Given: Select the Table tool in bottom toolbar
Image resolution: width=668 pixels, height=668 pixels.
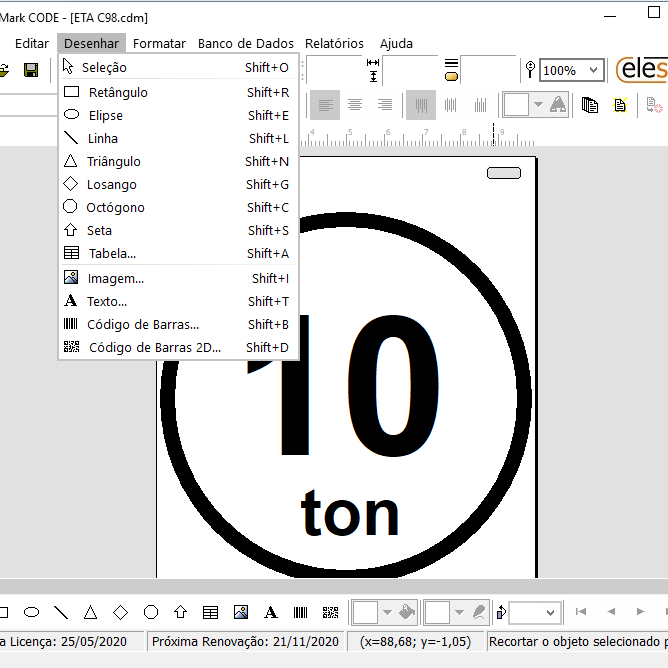Looking at the screenshot, I should click(210, 613).
